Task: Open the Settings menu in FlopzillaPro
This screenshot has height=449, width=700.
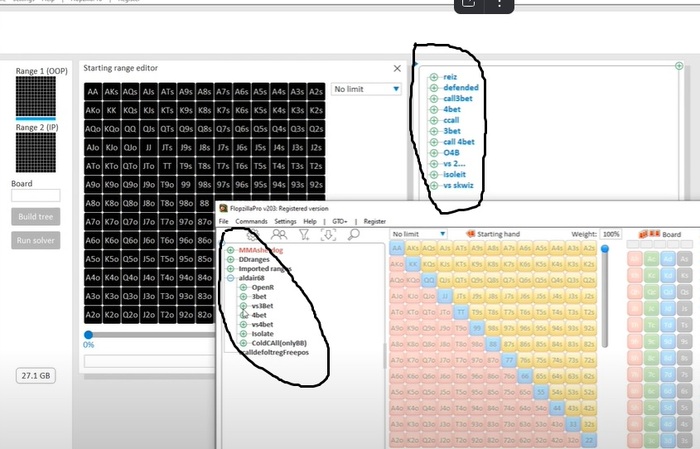Action: coord(285,221)
